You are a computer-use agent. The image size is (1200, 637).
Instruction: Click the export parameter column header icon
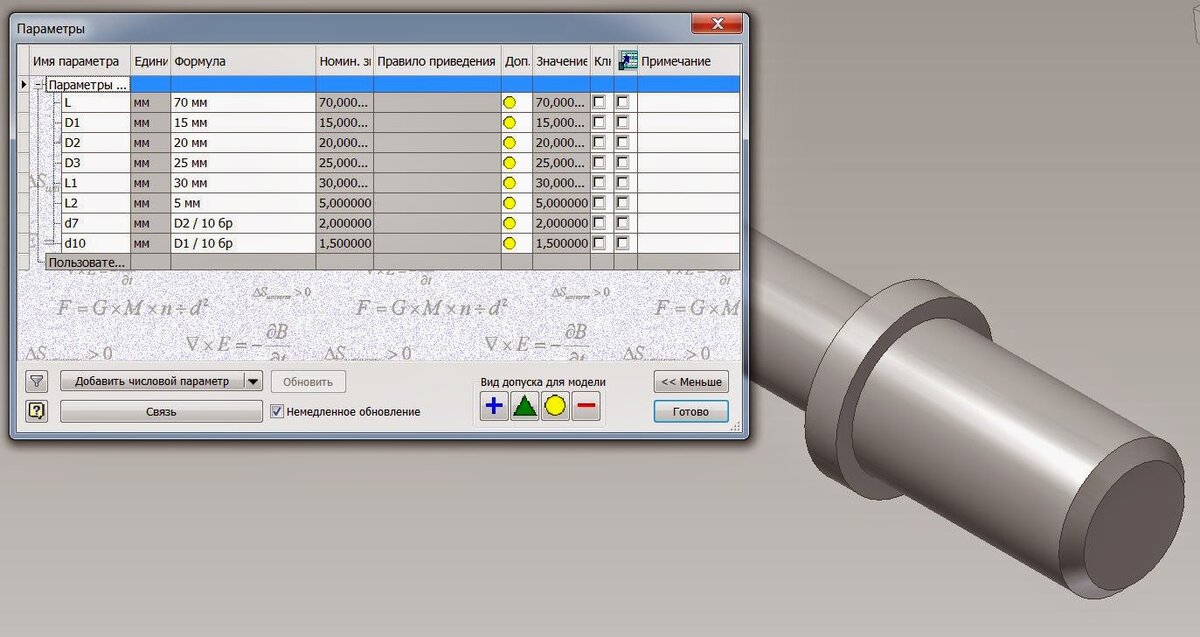[627, 61]
